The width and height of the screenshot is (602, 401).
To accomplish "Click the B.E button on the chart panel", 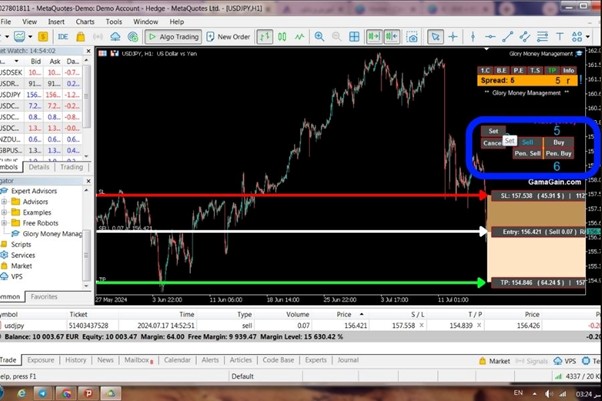I will 501,70.
